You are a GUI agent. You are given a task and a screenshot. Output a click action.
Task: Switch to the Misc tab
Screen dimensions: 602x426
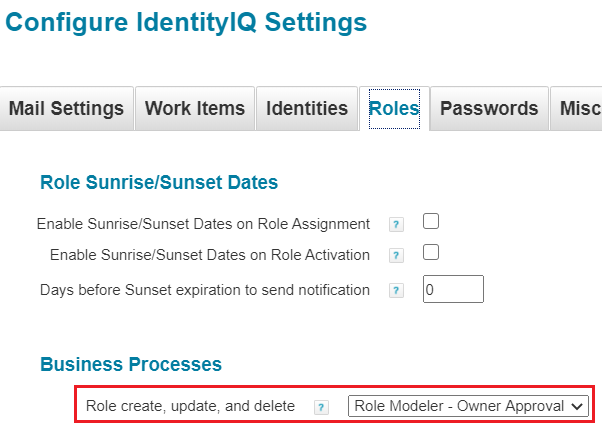[x=579, y=109]
